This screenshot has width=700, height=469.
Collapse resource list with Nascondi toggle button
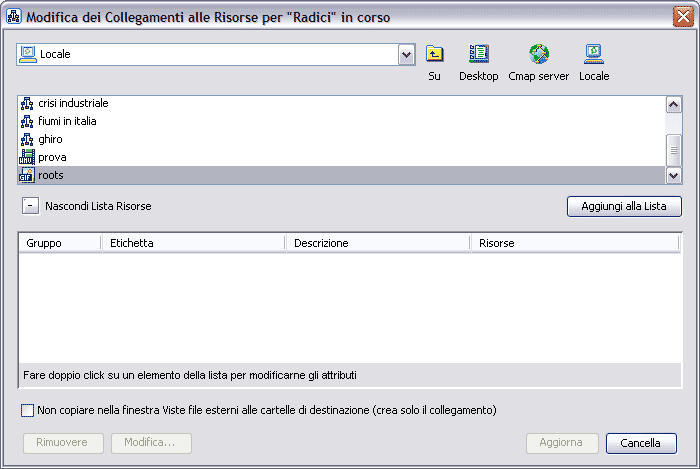[30, 206]
